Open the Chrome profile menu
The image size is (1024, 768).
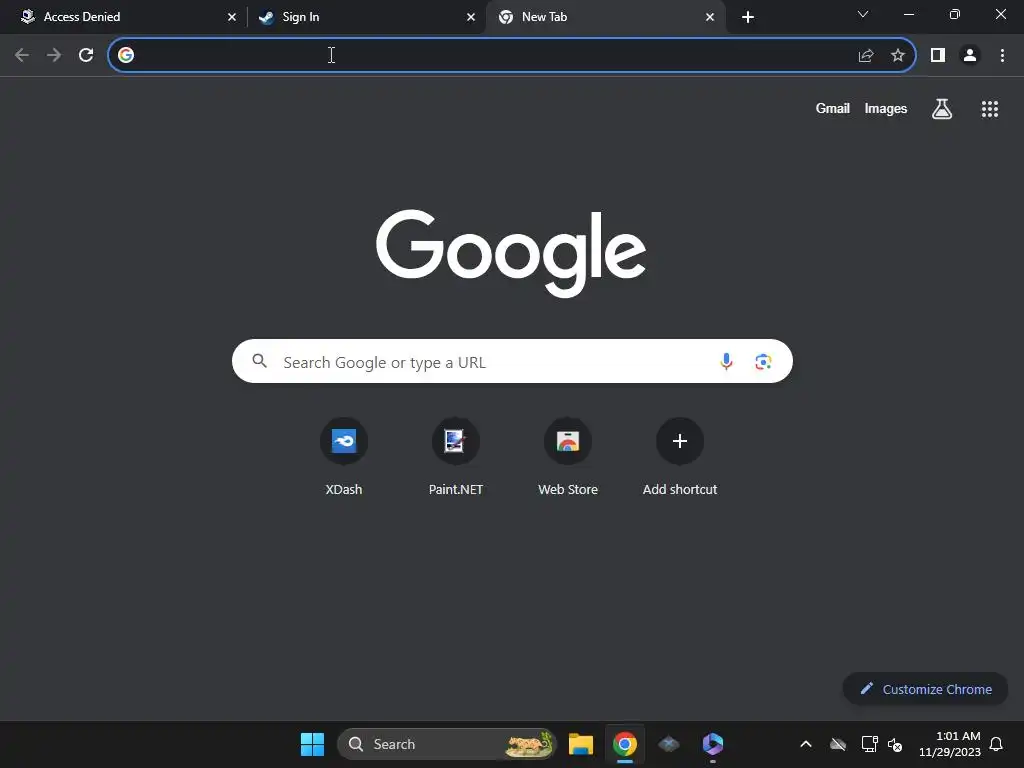pyautogui.click(x=970, y=56)
